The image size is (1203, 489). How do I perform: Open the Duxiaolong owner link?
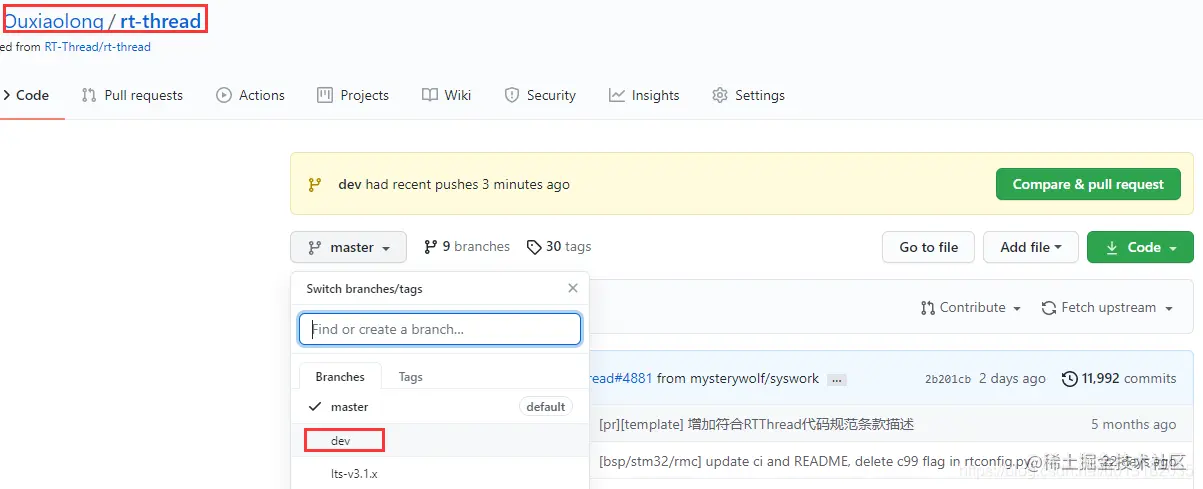pos(54,19)
